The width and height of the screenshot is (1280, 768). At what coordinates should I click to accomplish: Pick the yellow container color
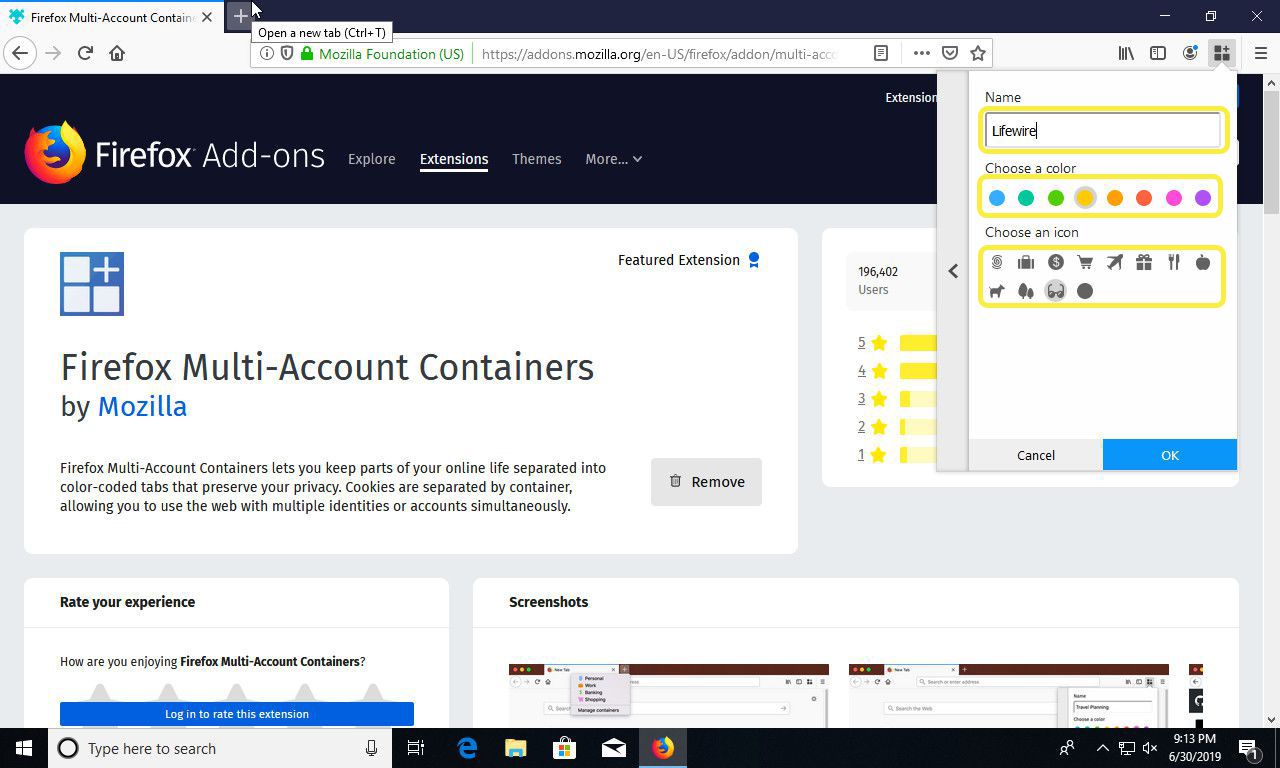point(1085,198)
